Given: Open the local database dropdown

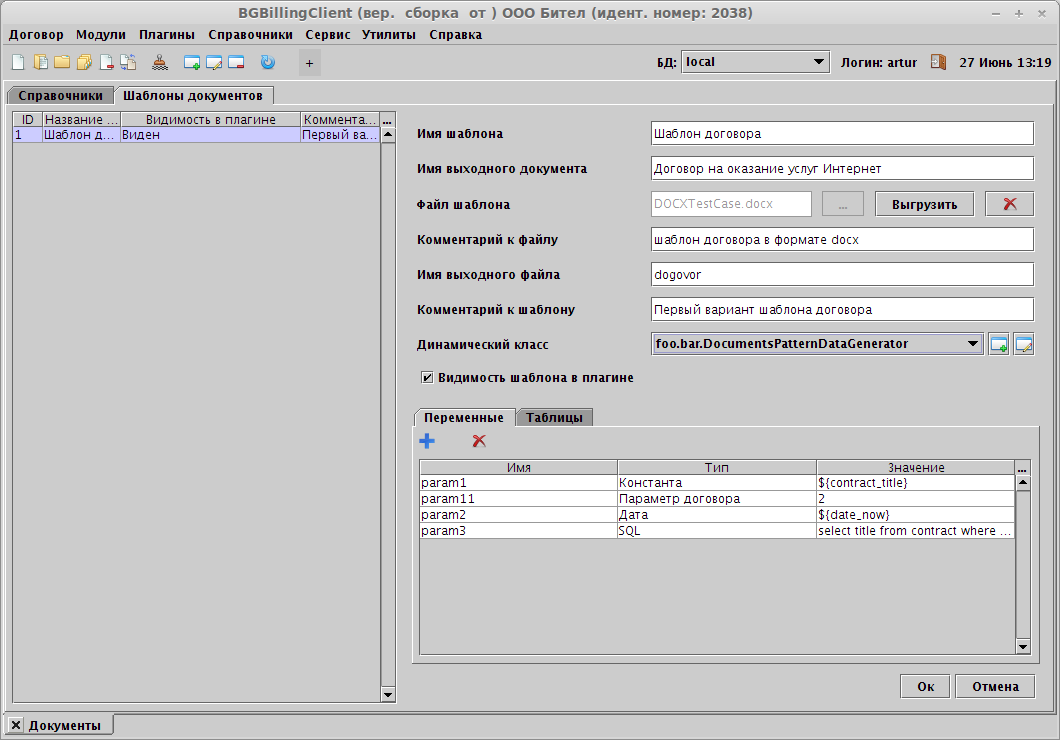Looking at the screenshot, I should (x=819, y=61).
